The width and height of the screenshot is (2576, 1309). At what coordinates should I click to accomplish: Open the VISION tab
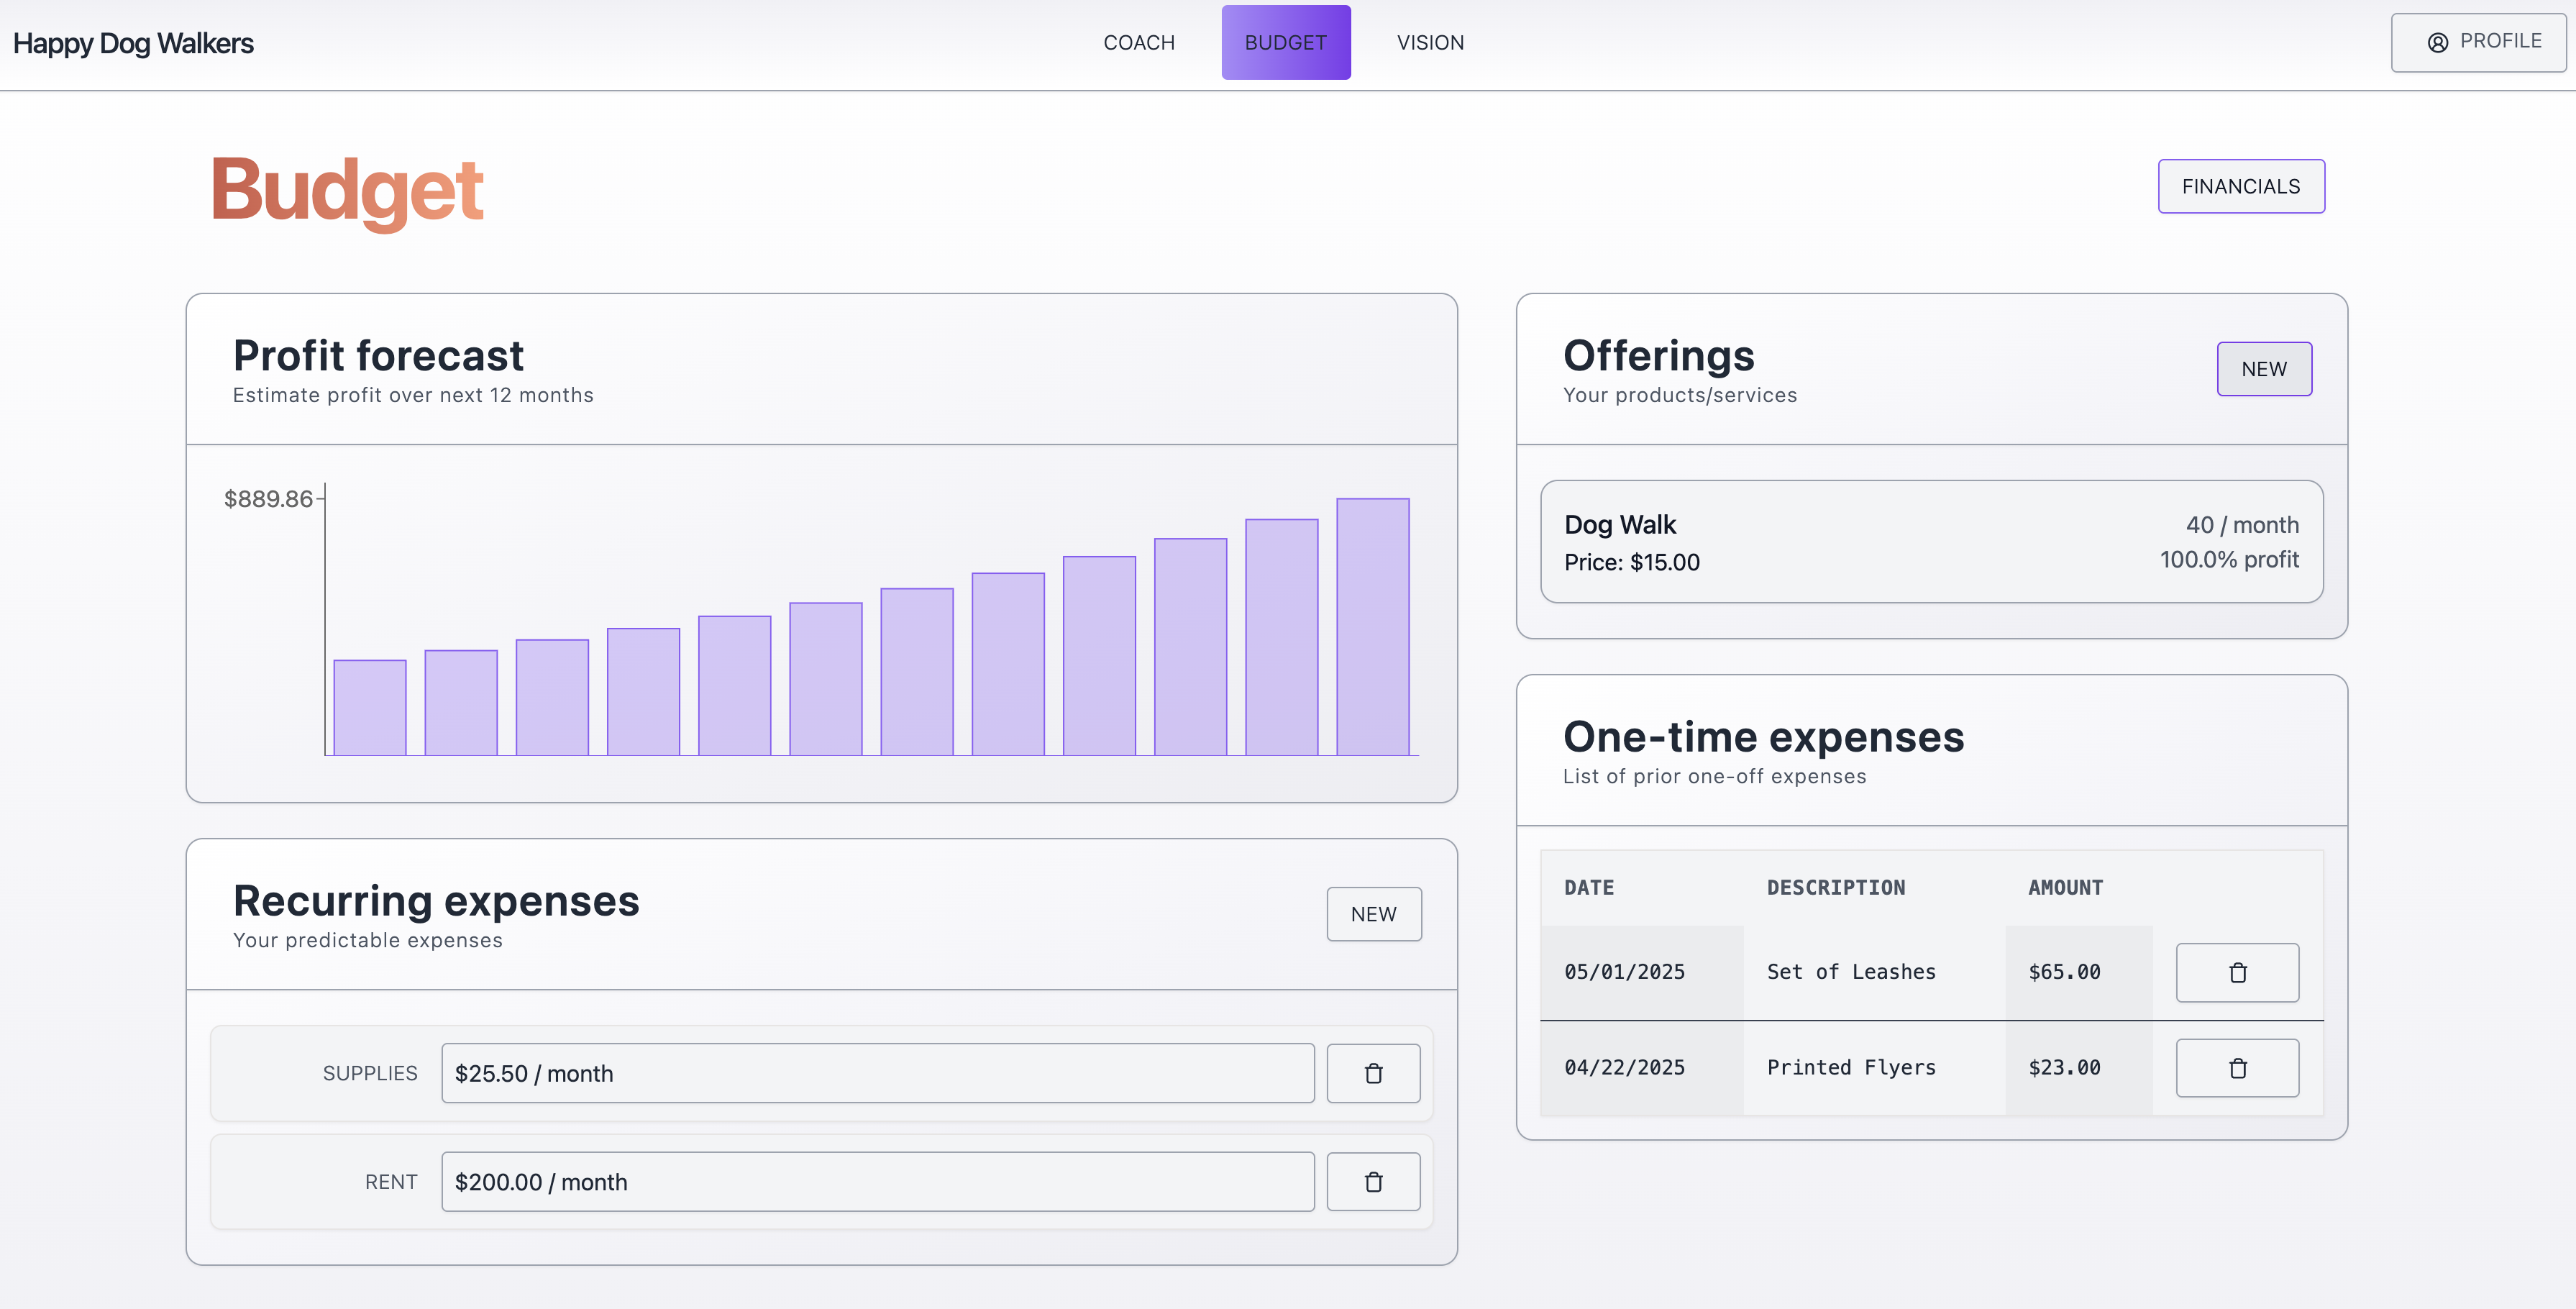click(1430, 42)
